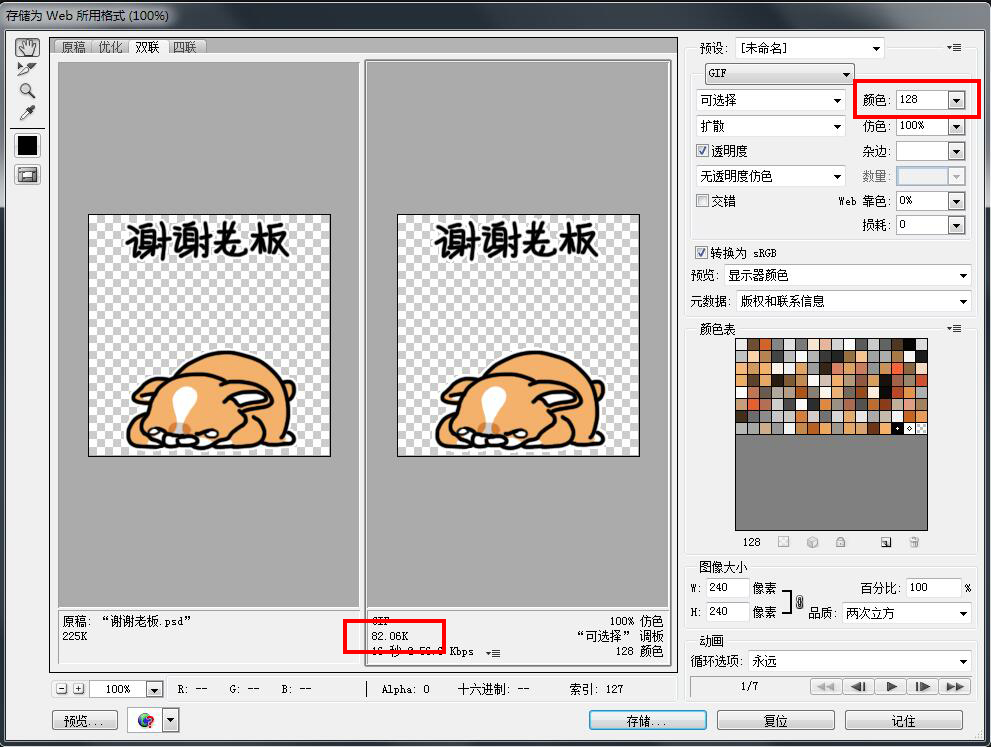Click the constrain proportions link icon

[799, 602]
